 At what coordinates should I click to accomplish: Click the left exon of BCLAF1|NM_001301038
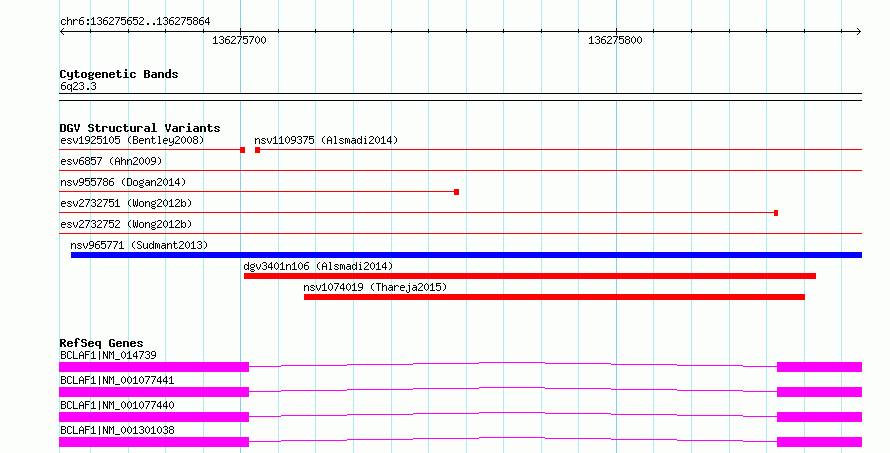(154, 442)
